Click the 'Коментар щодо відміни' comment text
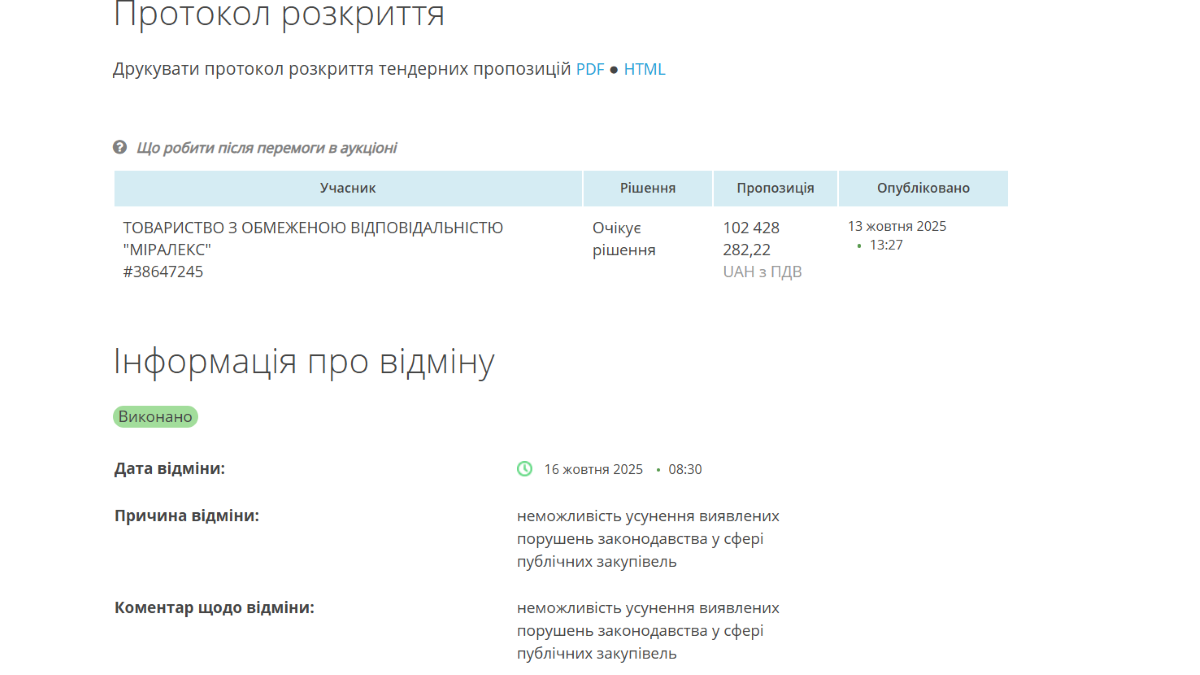The image size is (1200, 675). click(647, 631)
